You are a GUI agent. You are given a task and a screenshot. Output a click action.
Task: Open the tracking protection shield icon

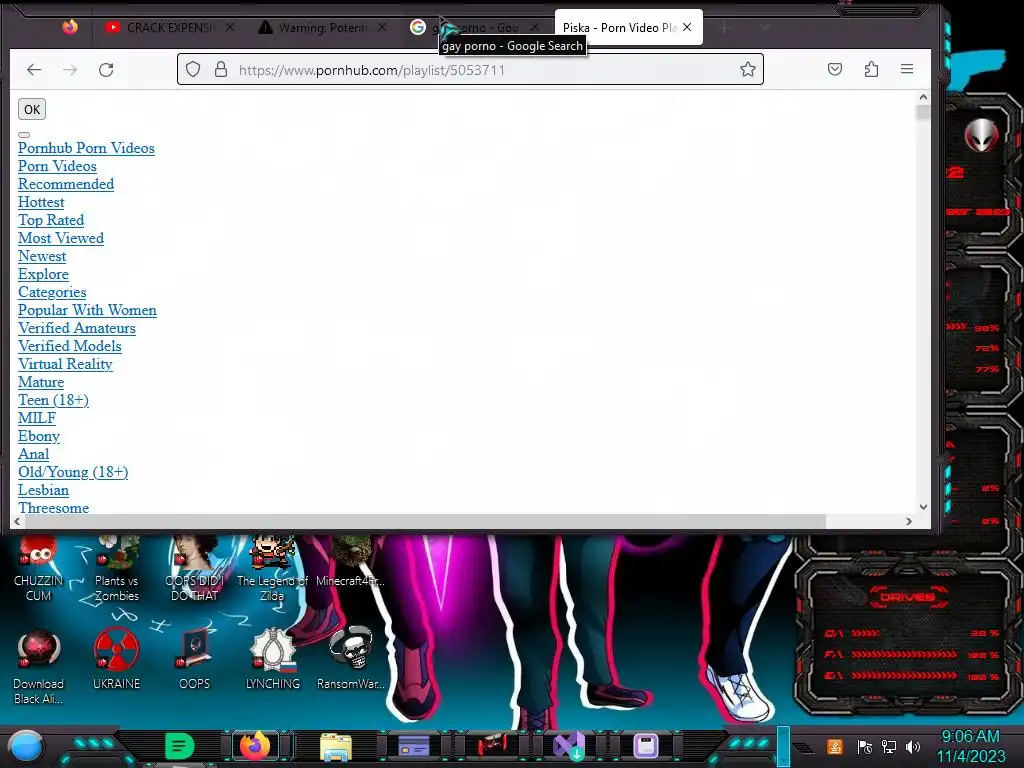coord(193,69)
